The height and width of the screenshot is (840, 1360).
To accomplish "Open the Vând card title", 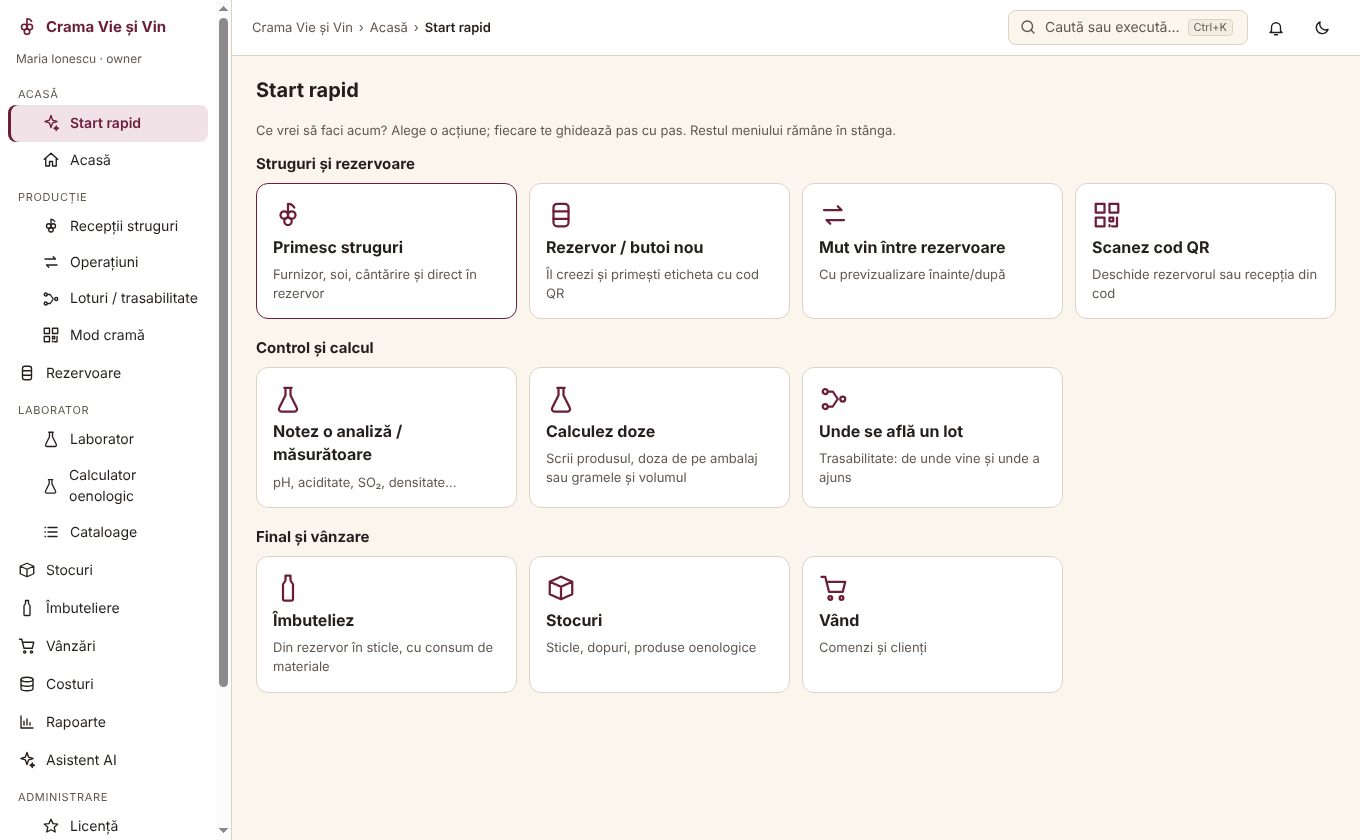I will 839,620.
